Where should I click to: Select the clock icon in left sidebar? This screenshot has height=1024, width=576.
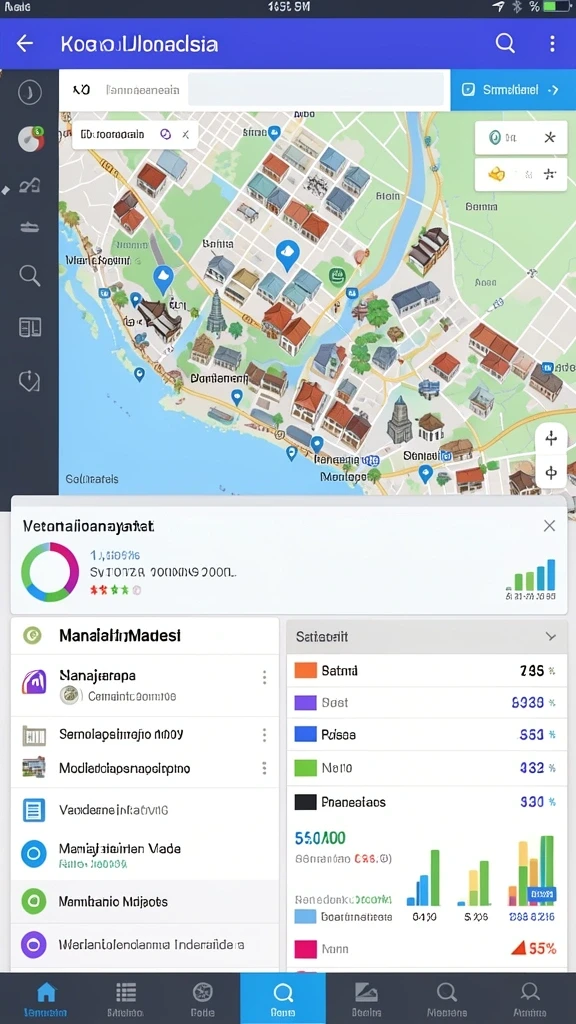coord(29,92)
